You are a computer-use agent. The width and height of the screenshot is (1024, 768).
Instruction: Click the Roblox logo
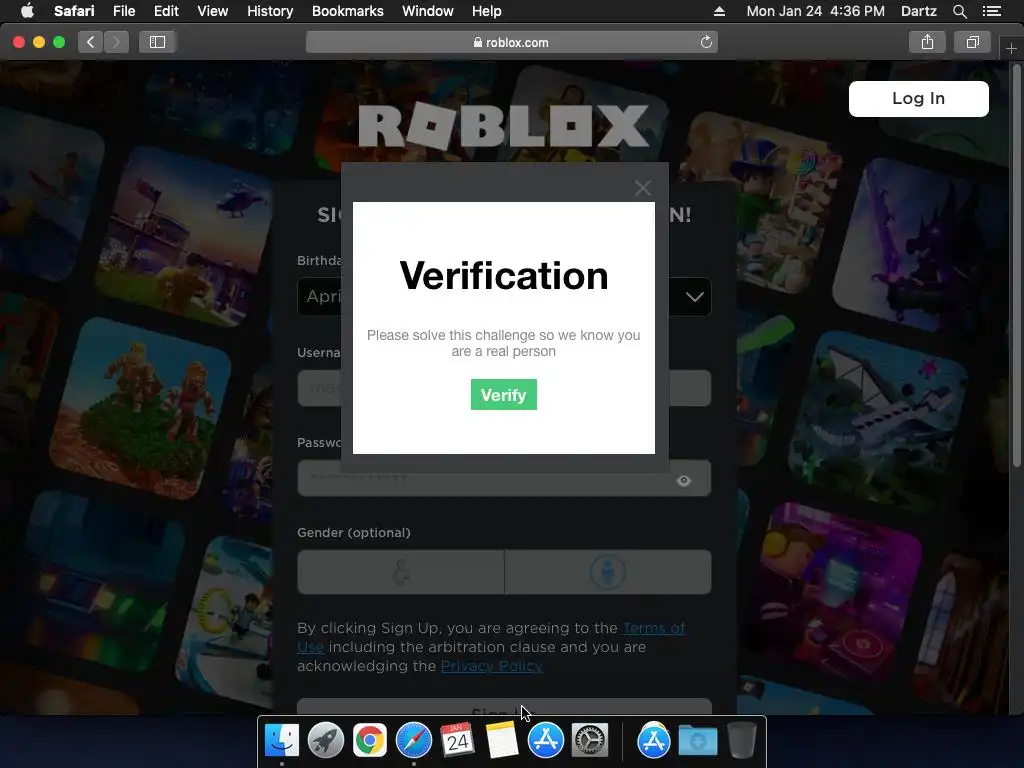coord(504,126)
